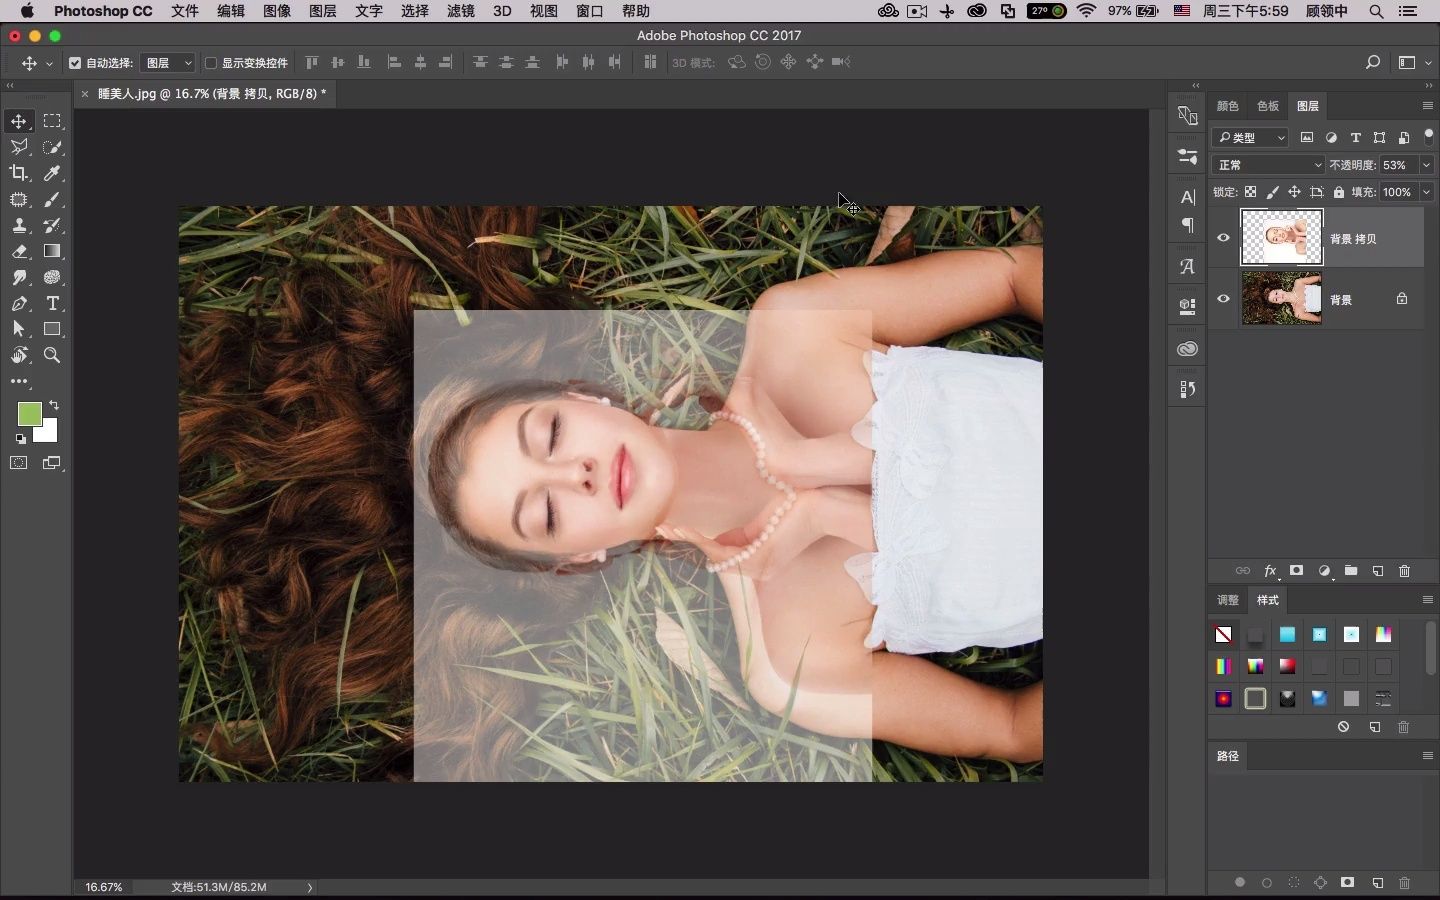
Task: Filter layers by pixel layer type
Action: point(1307,138)
